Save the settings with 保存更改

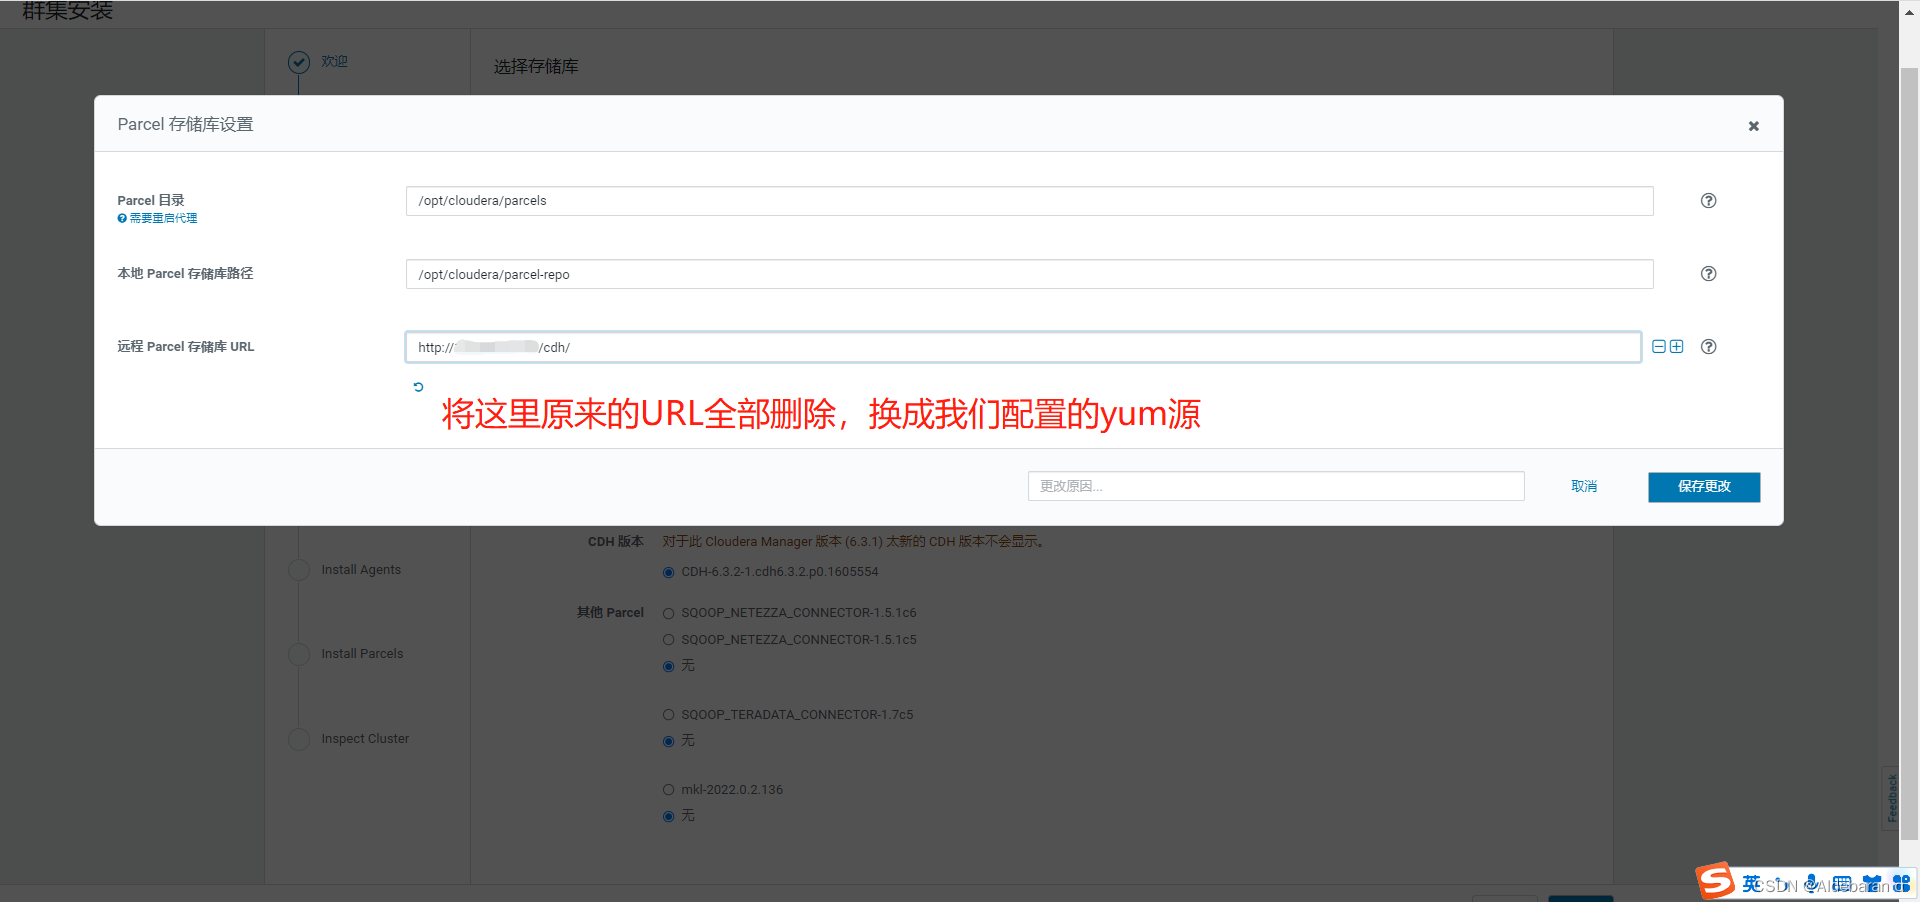coord(1704,487)
